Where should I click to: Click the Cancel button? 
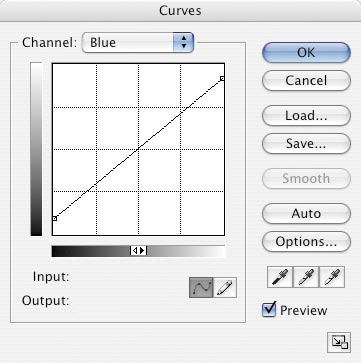(306, 80)
